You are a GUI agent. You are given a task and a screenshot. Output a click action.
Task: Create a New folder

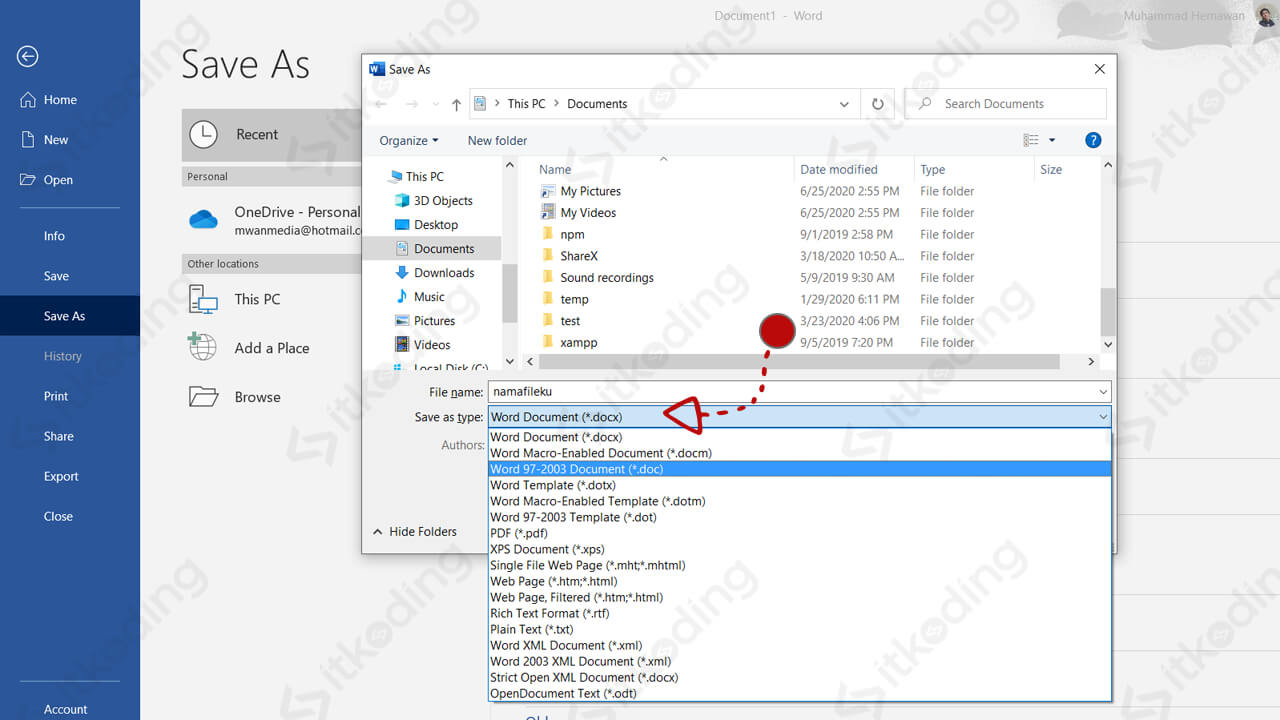(497, 141)
